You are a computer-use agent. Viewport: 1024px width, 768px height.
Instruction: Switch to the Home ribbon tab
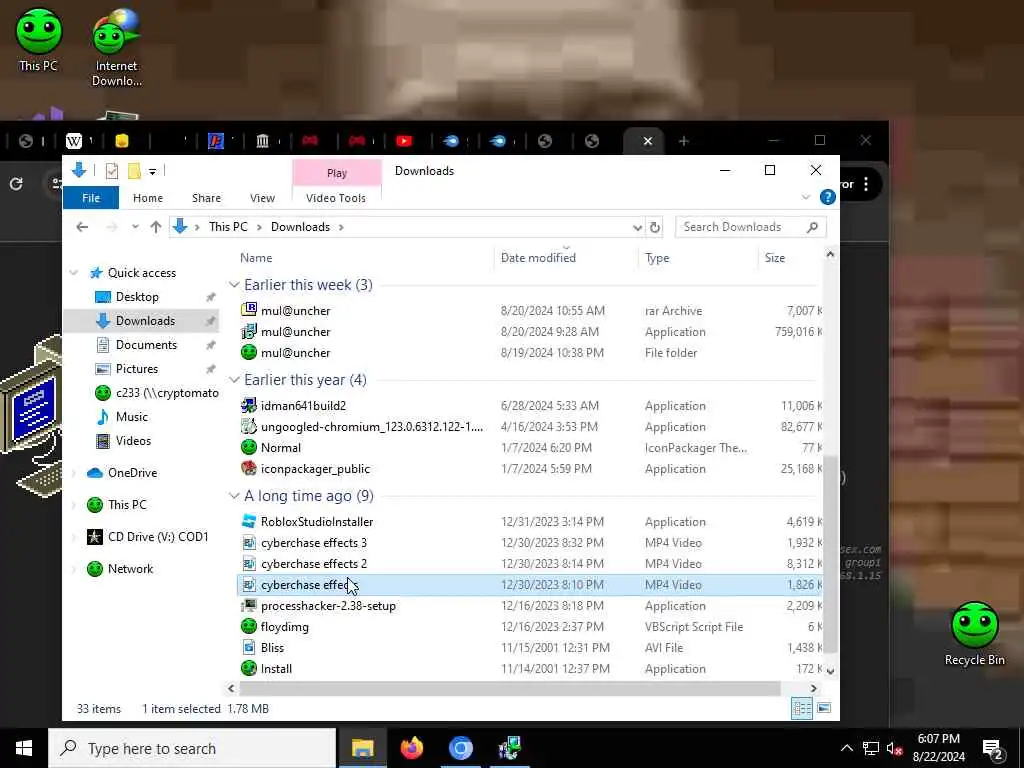[148, 198]
